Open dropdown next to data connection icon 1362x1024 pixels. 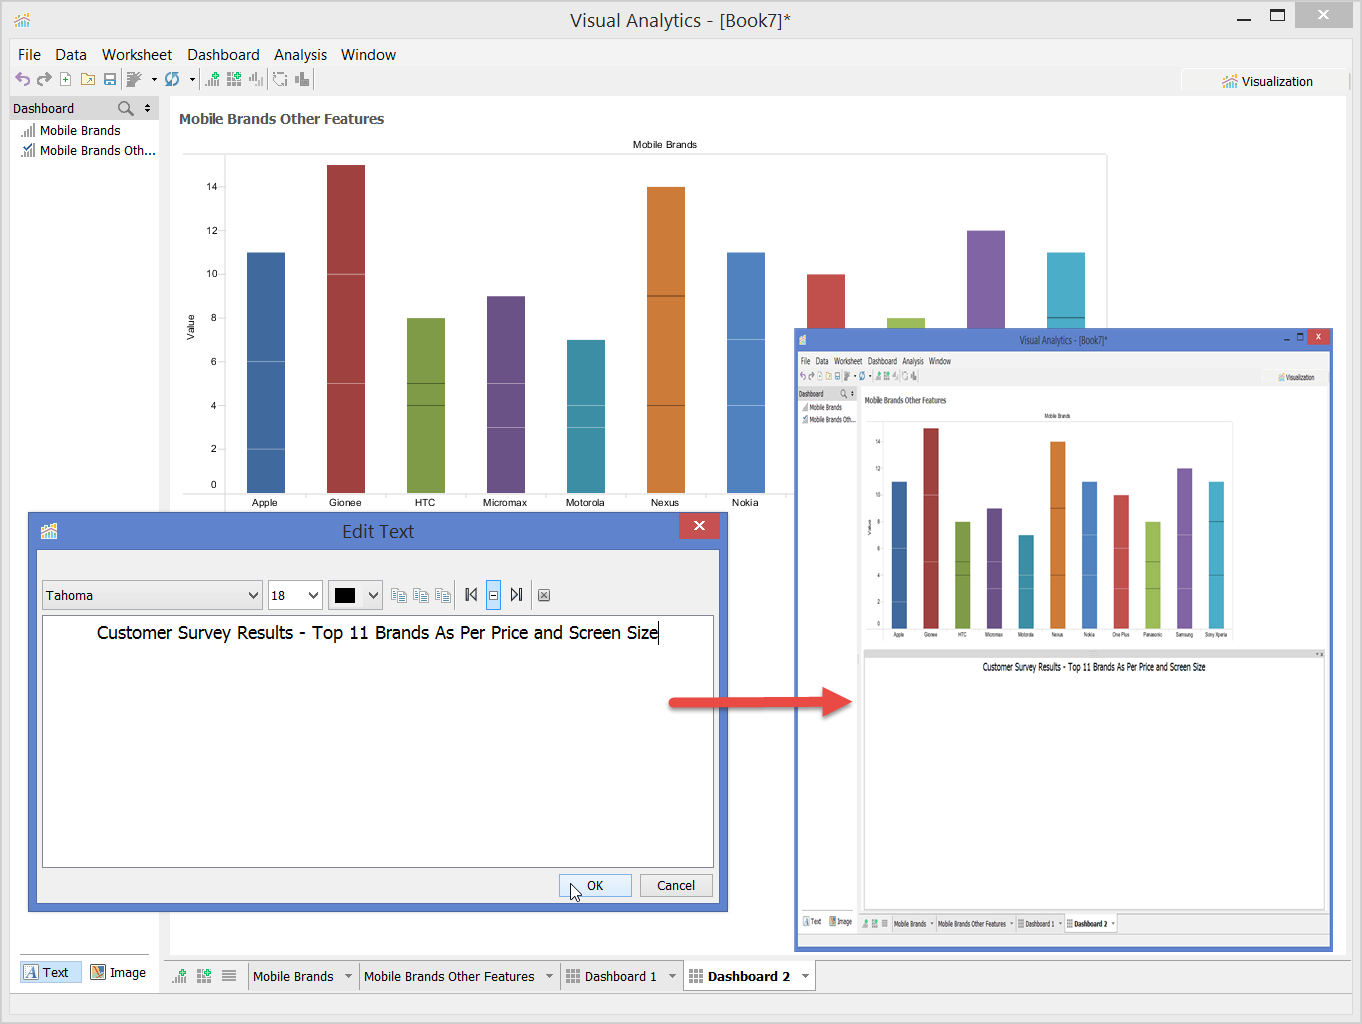154,79
